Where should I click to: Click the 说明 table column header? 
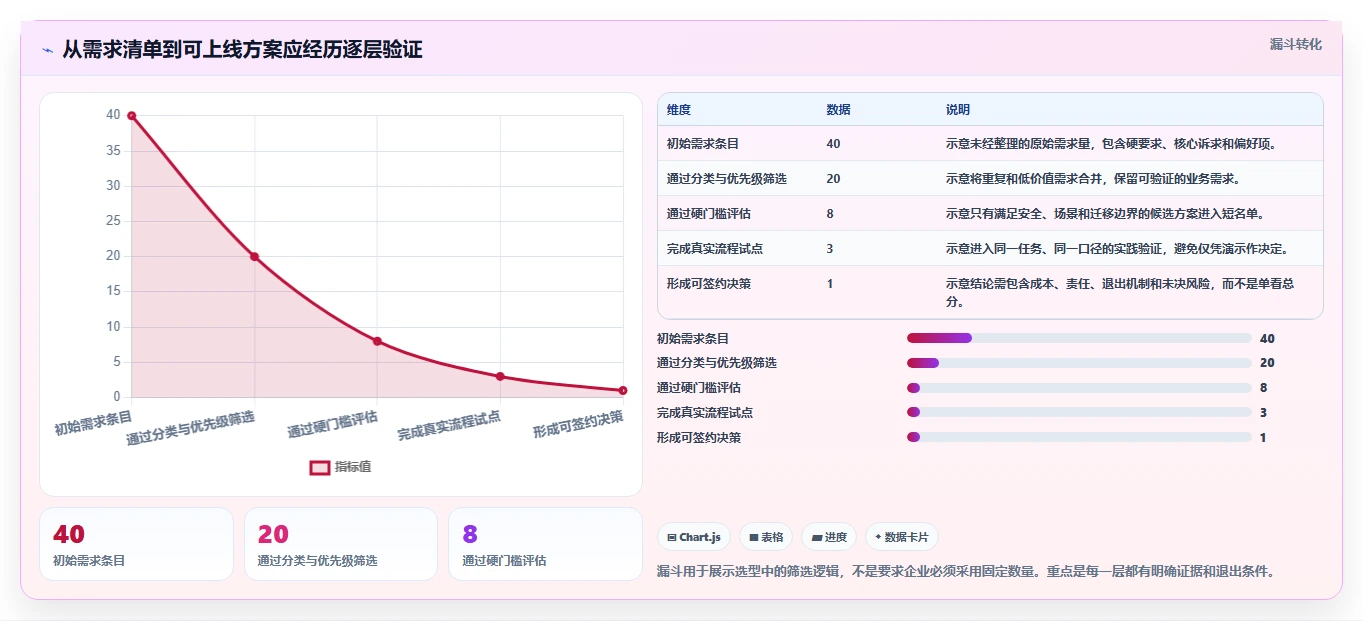click(x=958, y=110)
